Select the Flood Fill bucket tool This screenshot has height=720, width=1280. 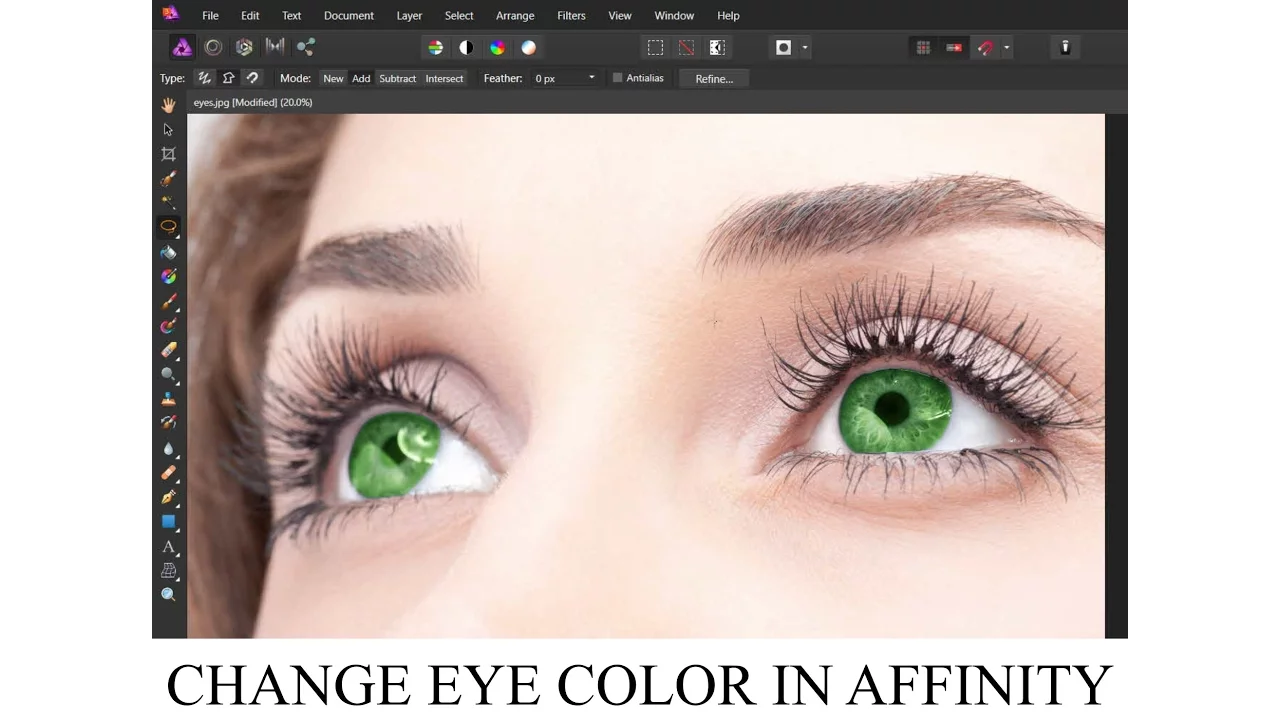point(168,252)
